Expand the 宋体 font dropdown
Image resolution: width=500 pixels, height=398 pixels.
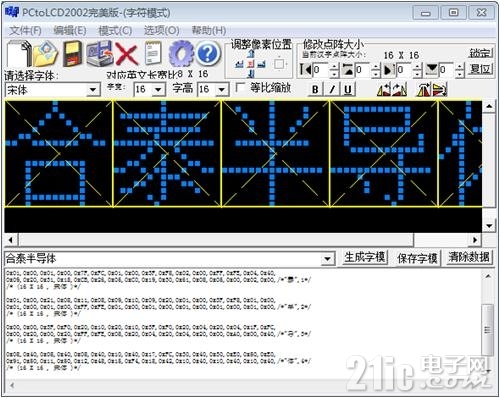93,90
